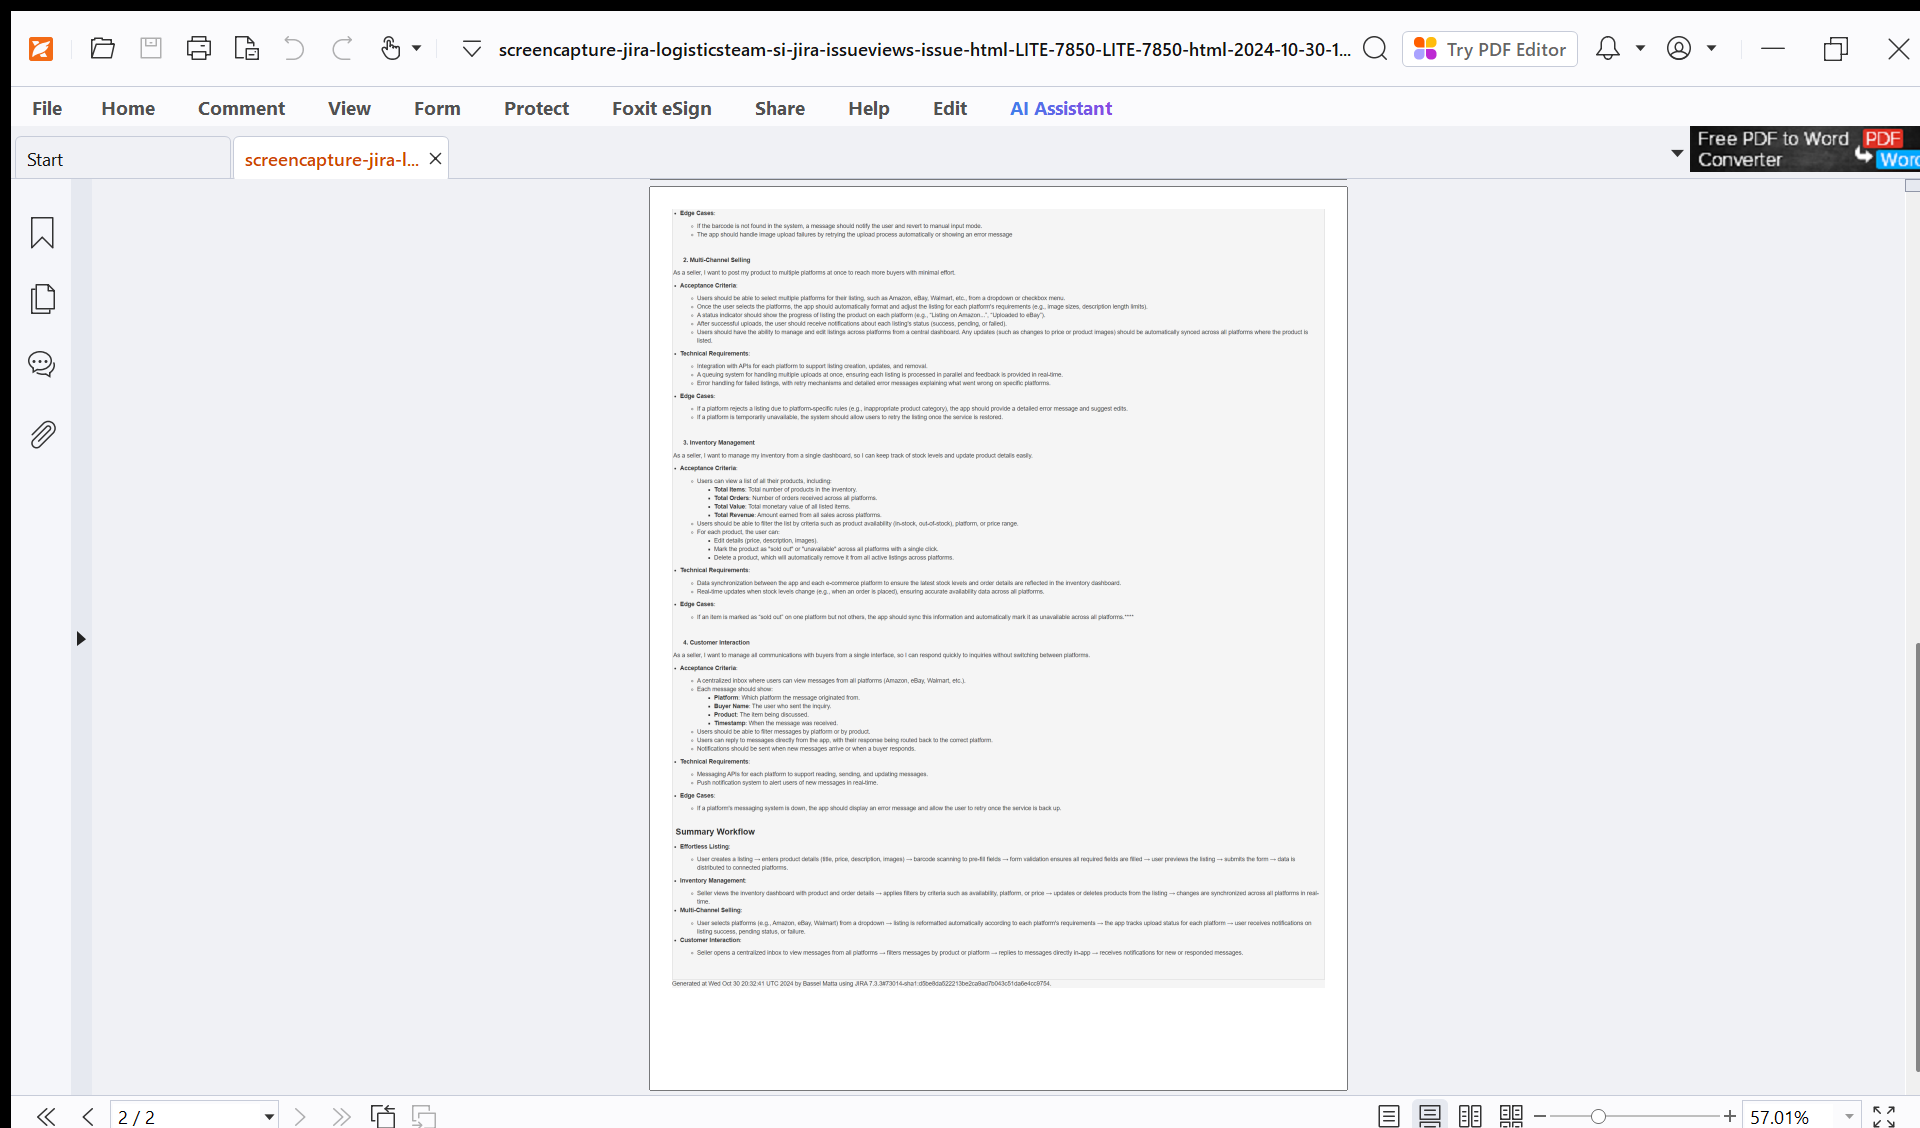Open the Bookmarks panel icon
This screenshot has width=1920, height=1128.
42,233
